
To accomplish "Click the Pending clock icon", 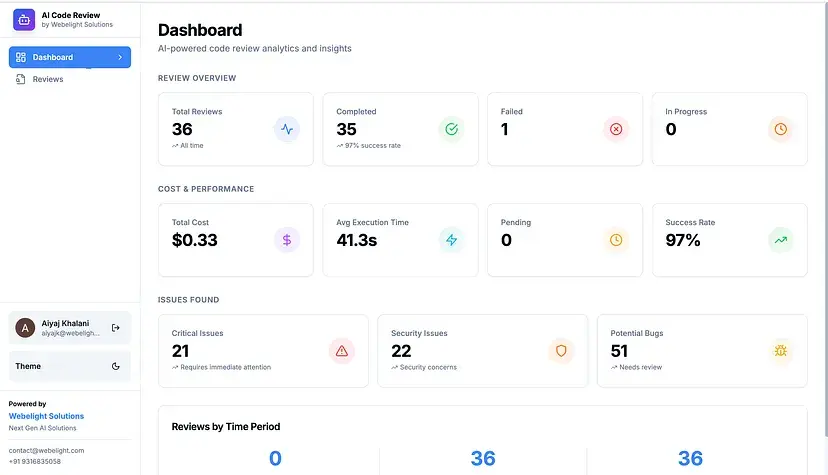I will [616, 240].
